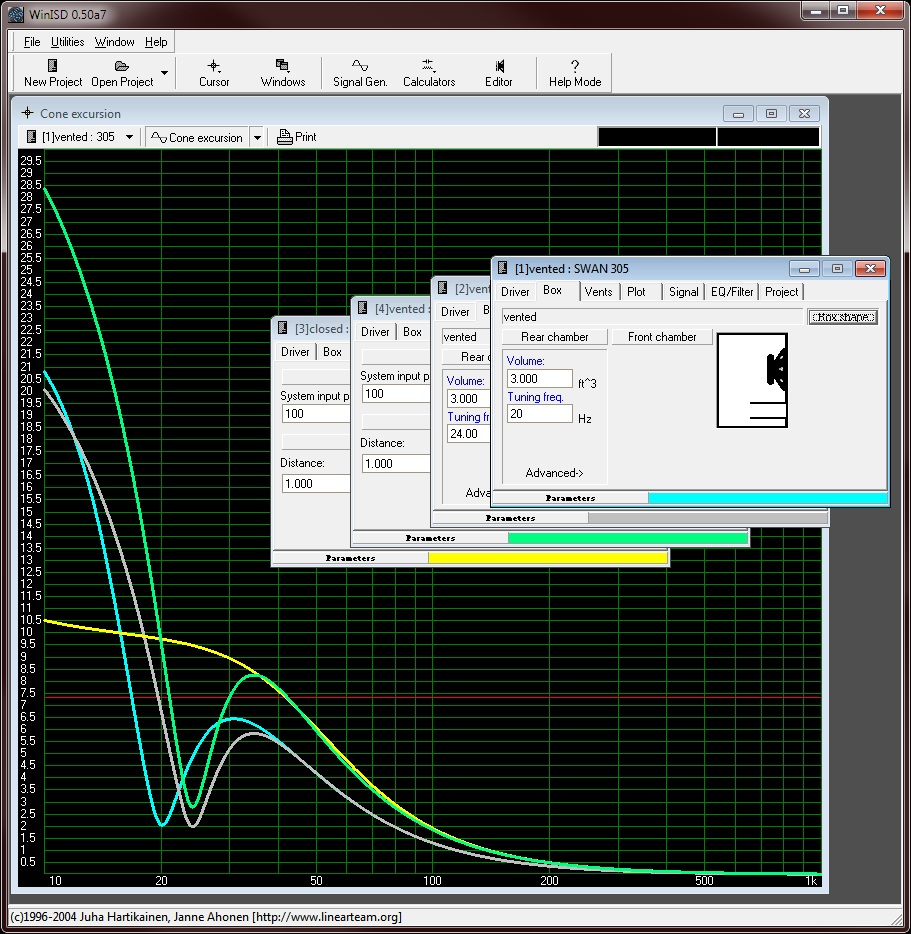Close the SWAN 305 project window
The width and height of the screenshot is (911, 934).
pyautogui.click(x=870, y=269)
